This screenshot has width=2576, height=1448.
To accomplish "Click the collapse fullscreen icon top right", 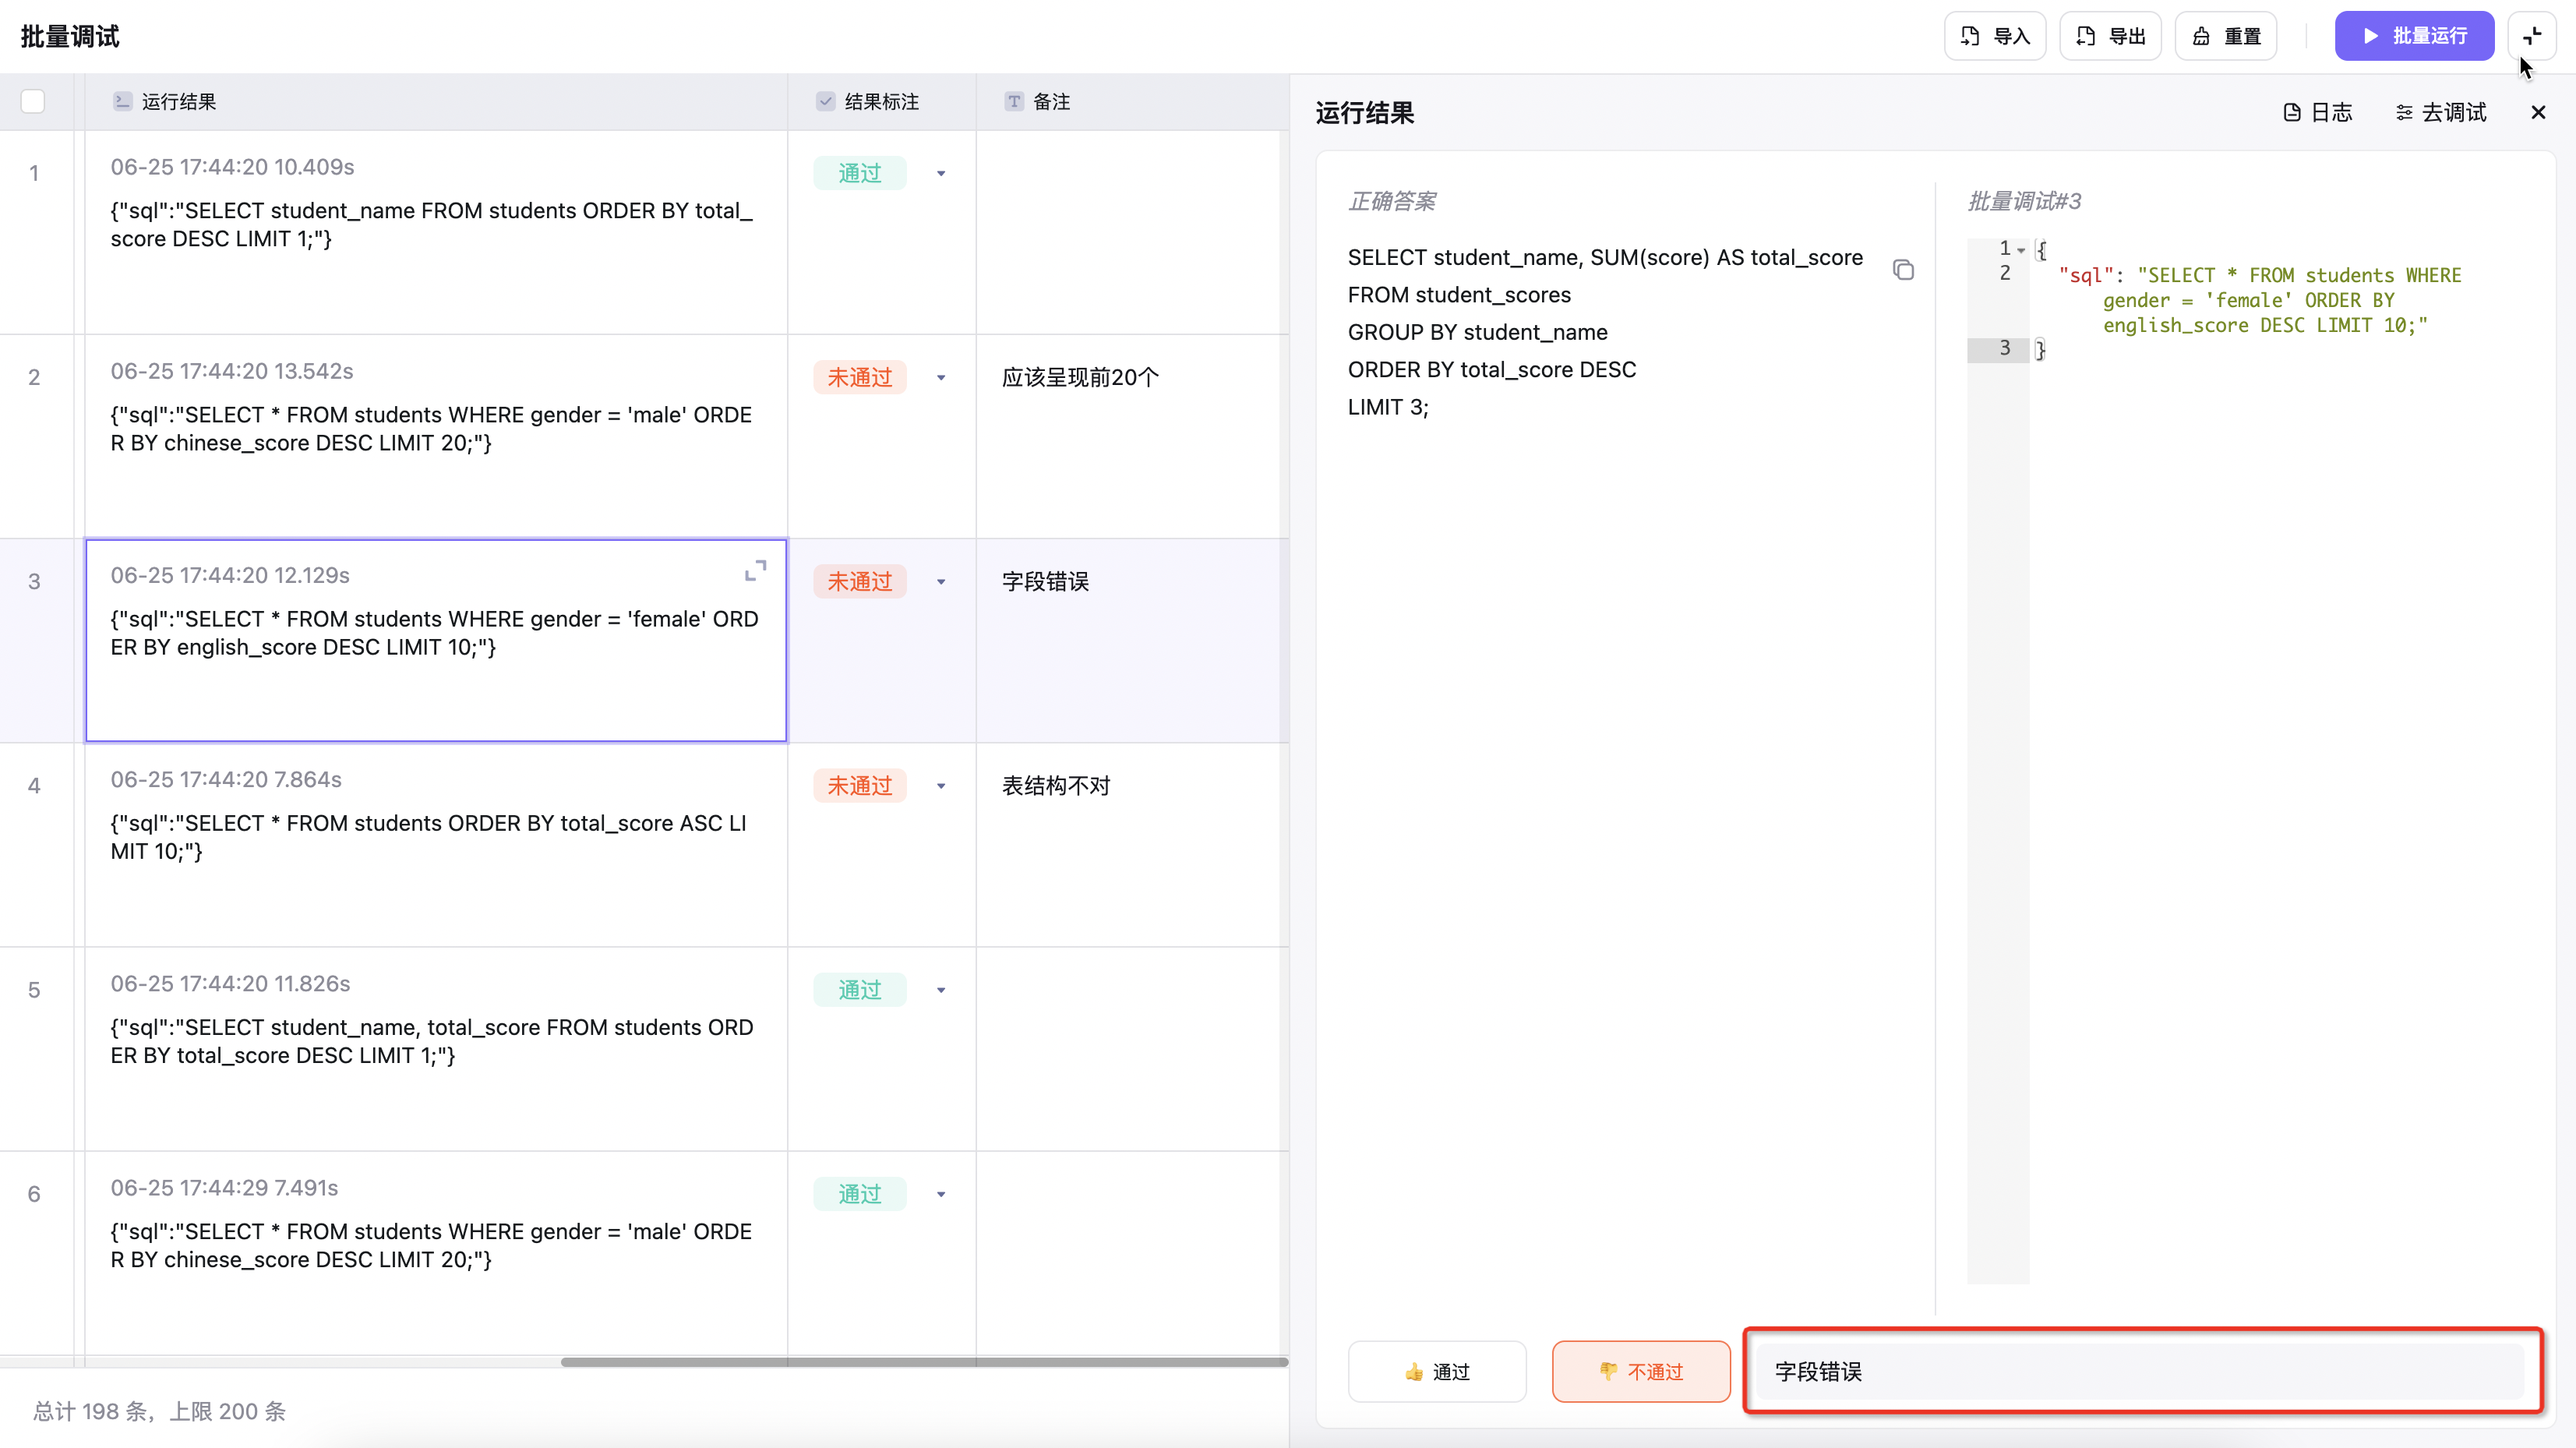I will click(2532, 36).
